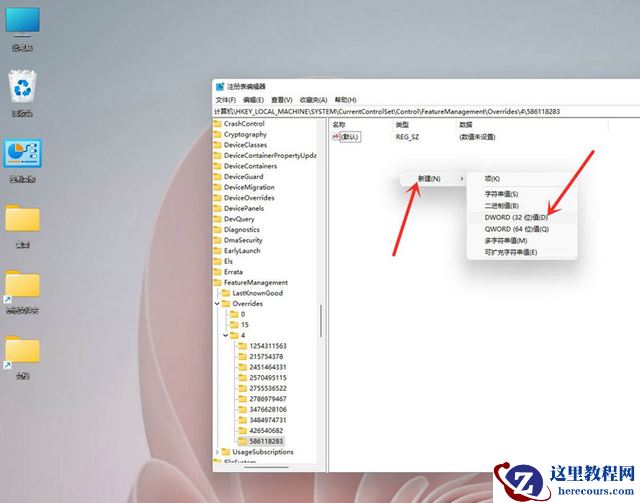Viewport: 640px width, 503px height.
Task: Click folder icon beside key 1254311563
Action: click(x=243, y=346)
